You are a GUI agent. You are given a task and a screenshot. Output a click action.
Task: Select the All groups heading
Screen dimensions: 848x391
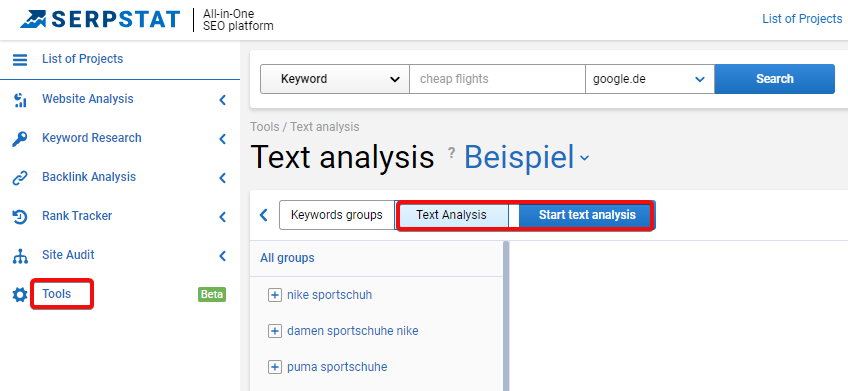(287, 258)
